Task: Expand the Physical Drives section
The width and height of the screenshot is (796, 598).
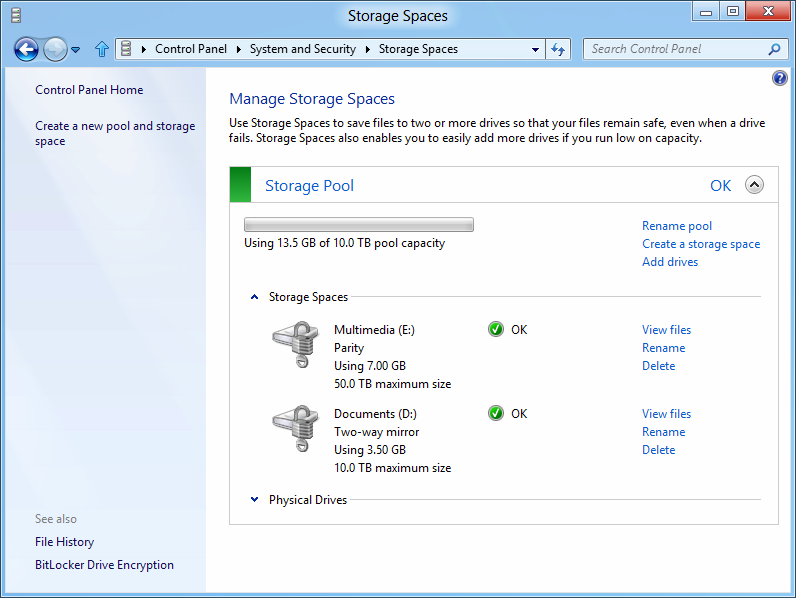Action: pos(254,500)
